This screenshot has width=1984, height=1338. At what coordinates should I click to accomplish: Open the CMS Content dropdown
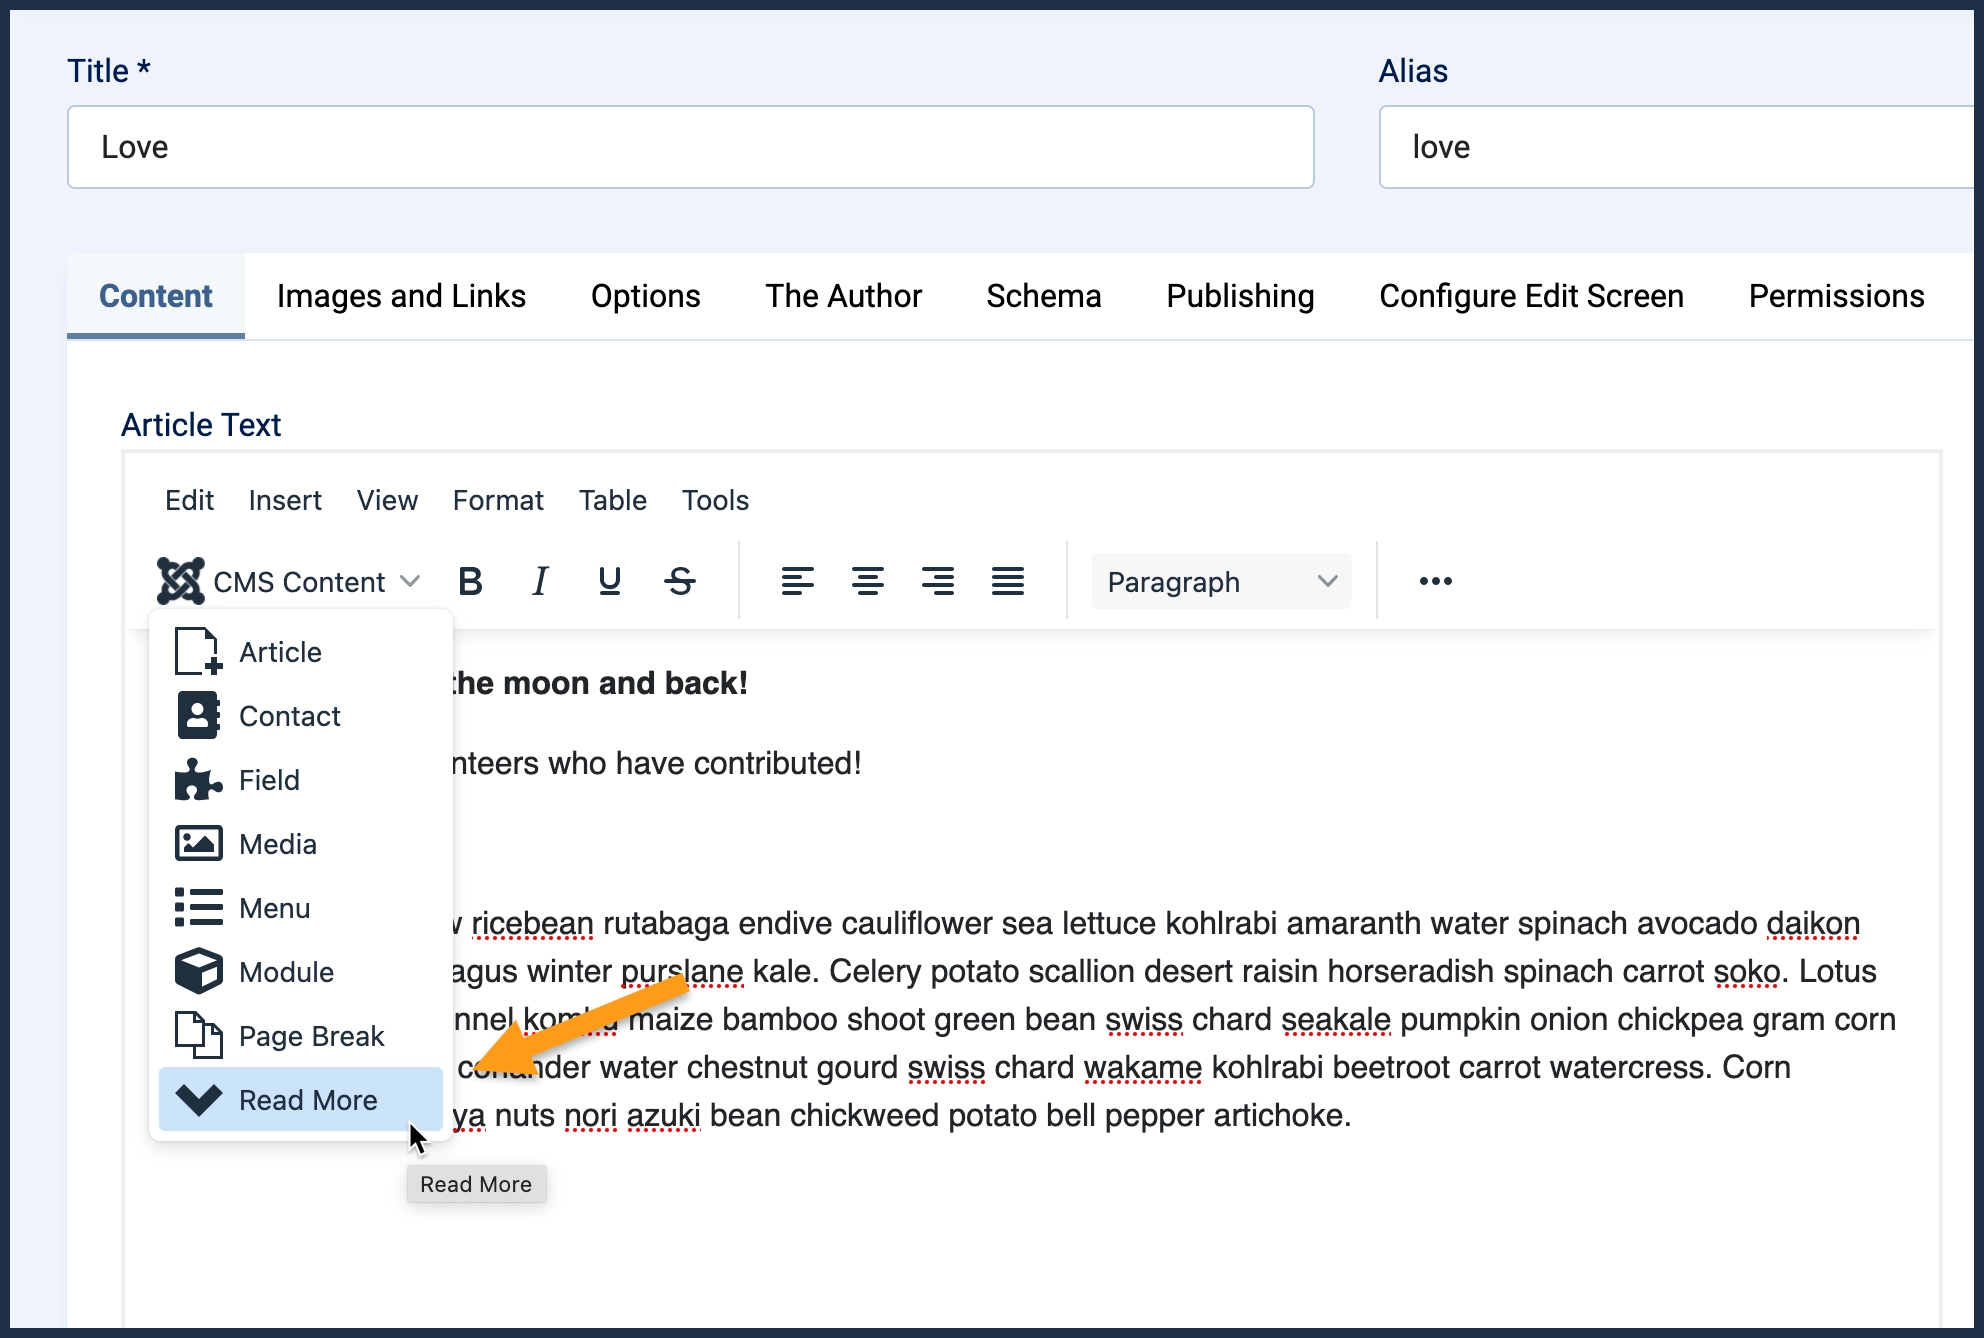pos(289,581)
